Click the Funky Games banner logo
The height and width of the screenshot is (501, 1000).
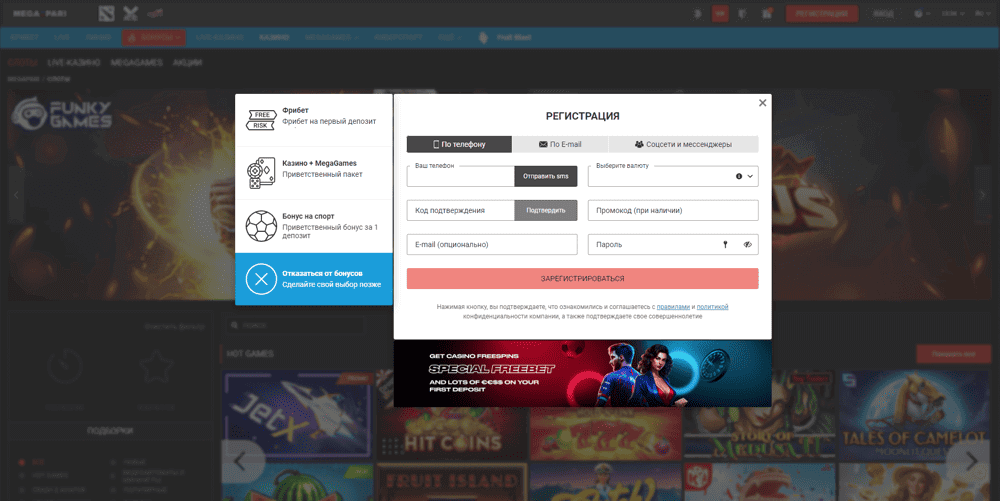(62, 114)
